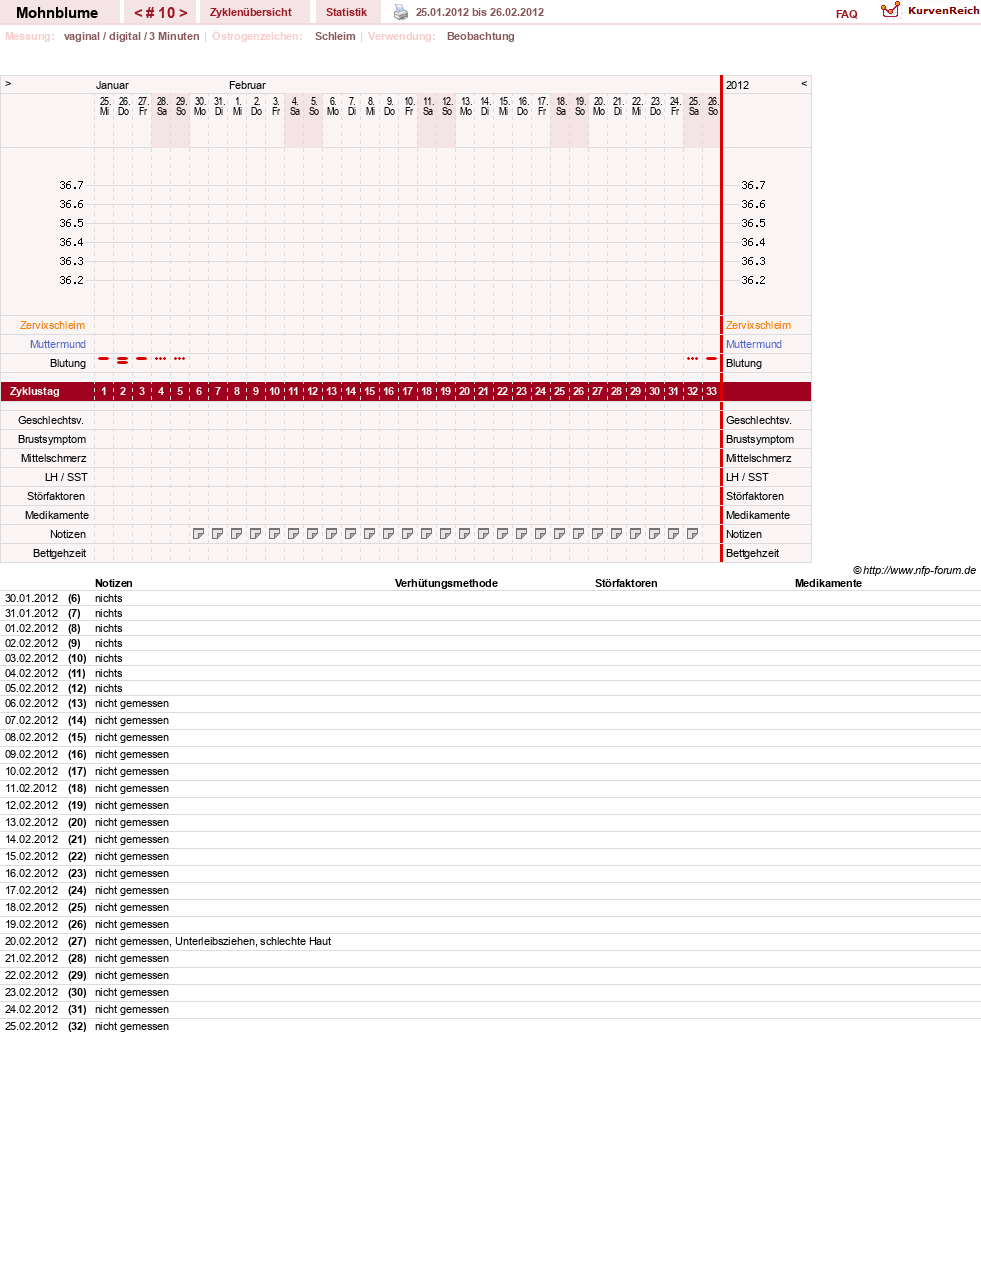Click the double bleeding marker on cycle day 2
981x1262 pixels.
pyautogui.click(x=123, y=360)
